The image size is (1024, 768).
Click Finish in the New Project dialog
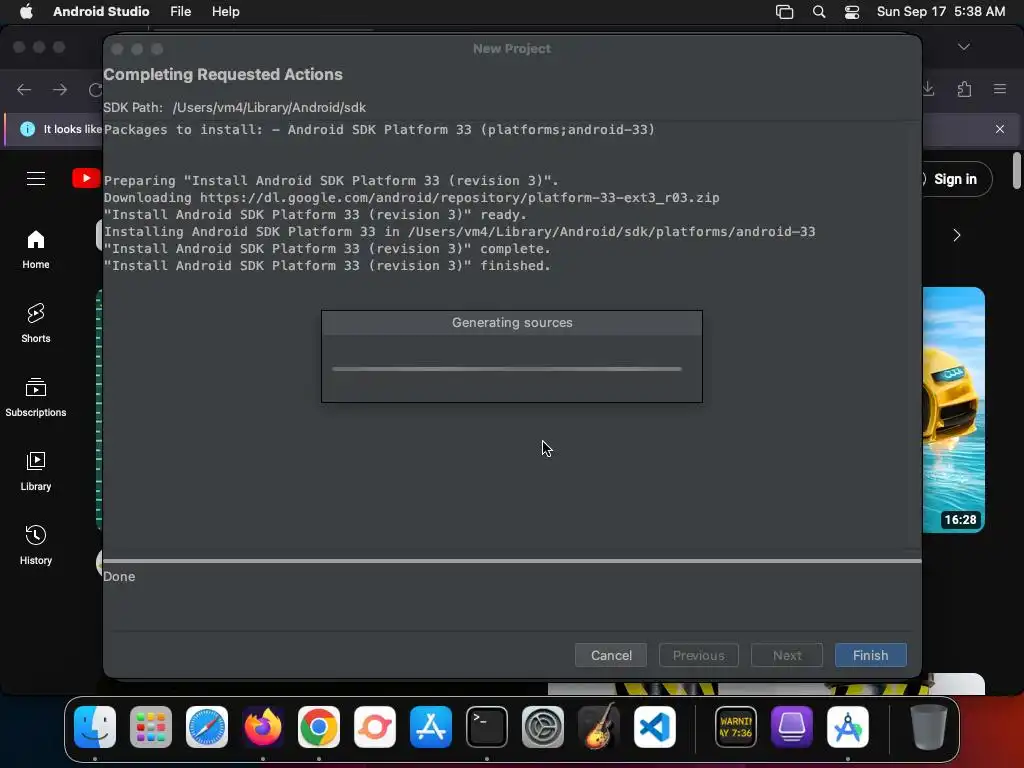pos(871,655)
